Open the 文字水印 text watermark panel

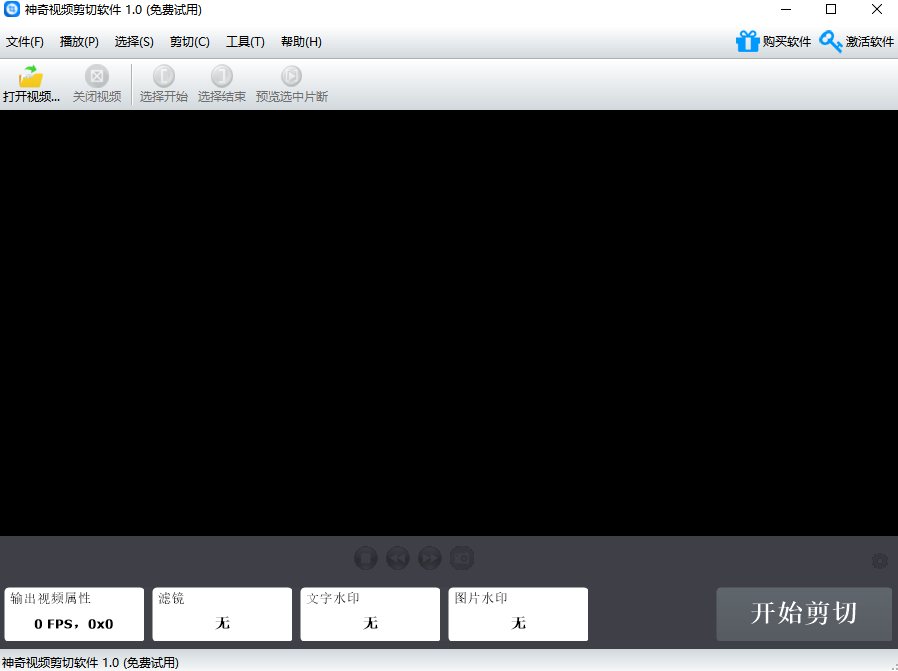click(369, 613)
